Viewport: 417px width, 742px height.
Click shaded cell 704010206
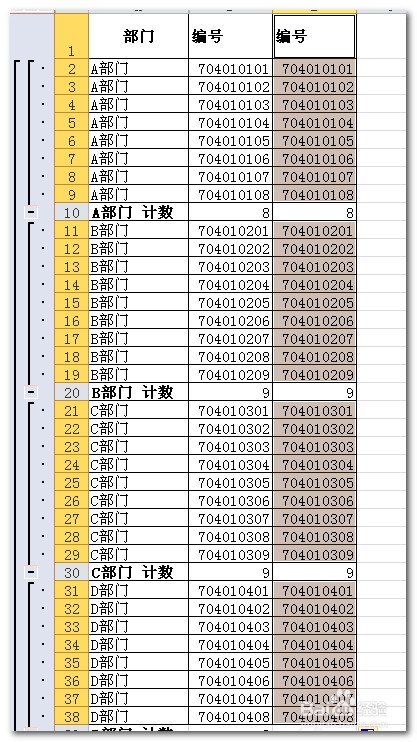point(315,320)
